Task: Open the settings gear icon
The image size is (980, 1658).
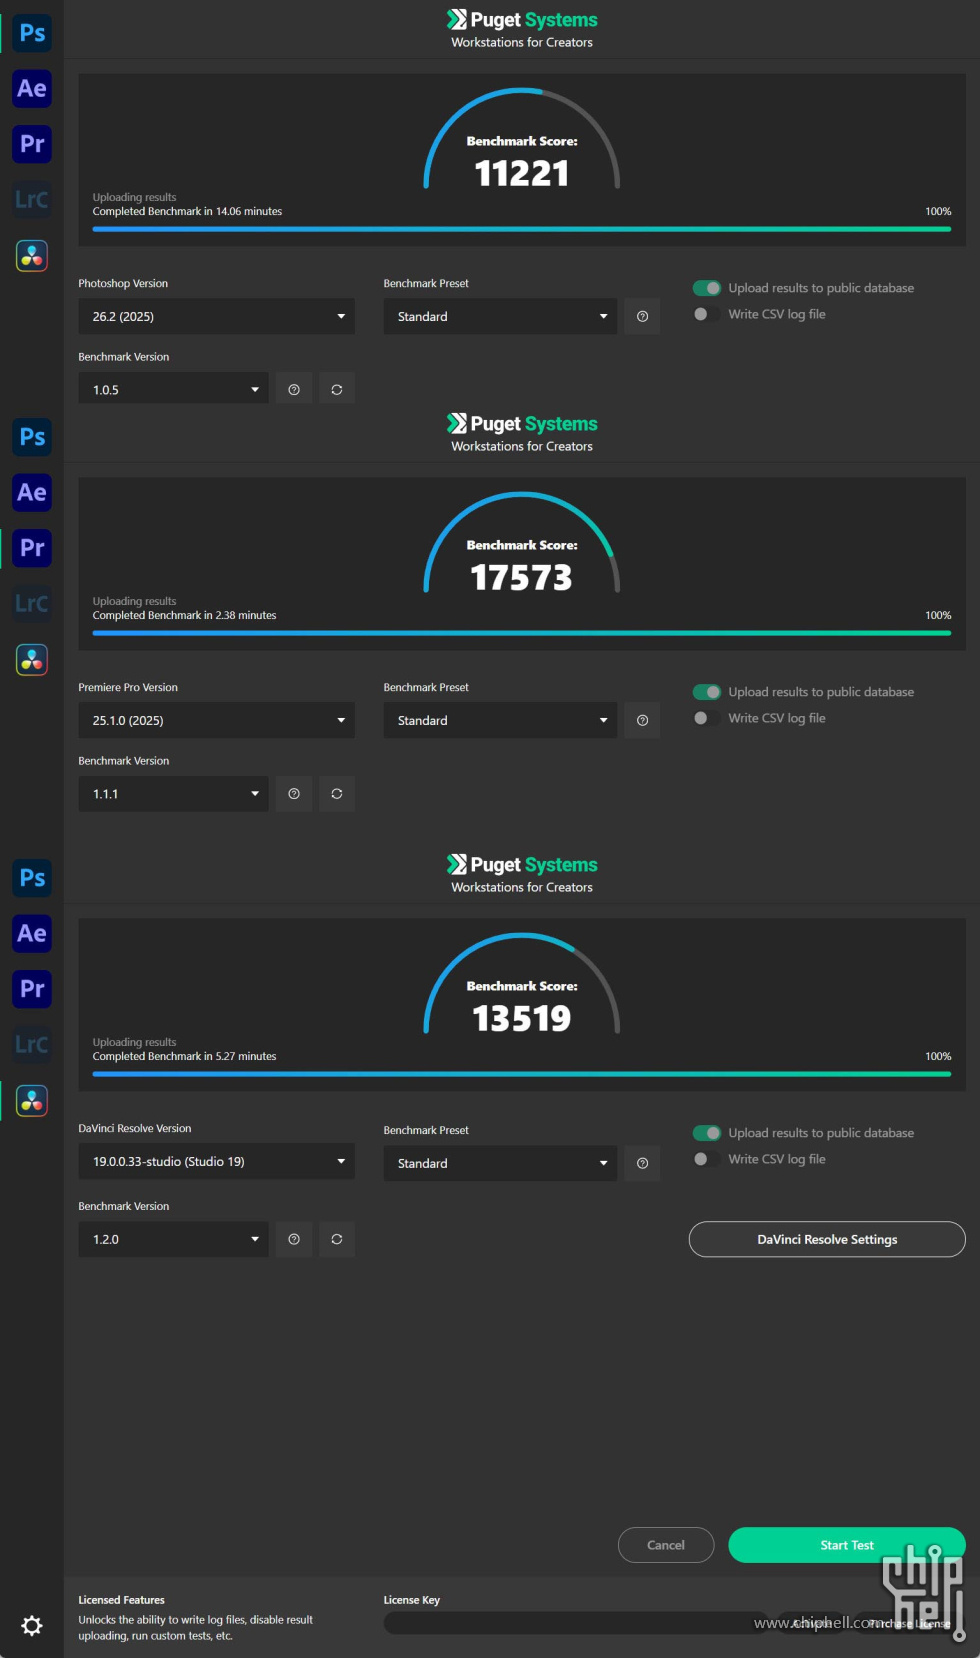Action: (32, 1625)
